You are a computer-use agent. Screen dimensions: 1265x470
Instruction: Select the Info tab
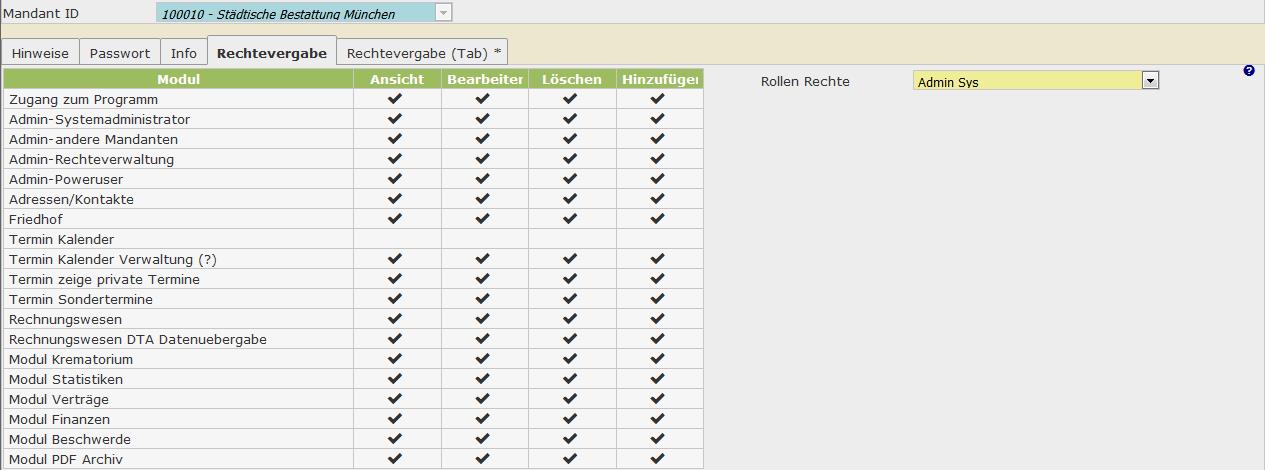click(x=184, y=53)
